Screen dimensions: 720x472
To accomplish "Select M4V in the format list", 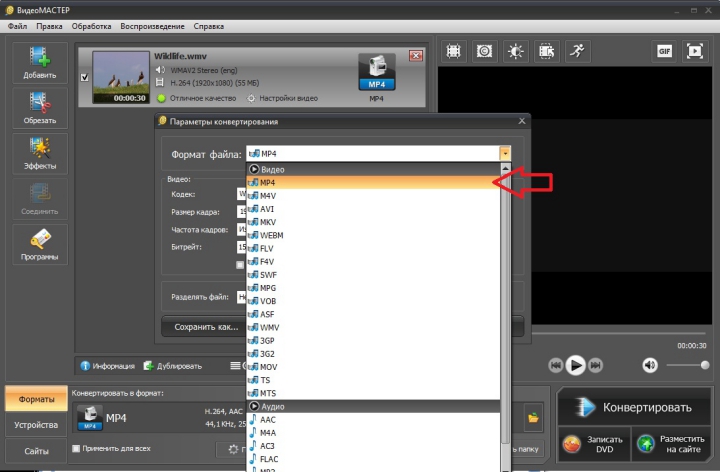I will coord(373,196).
